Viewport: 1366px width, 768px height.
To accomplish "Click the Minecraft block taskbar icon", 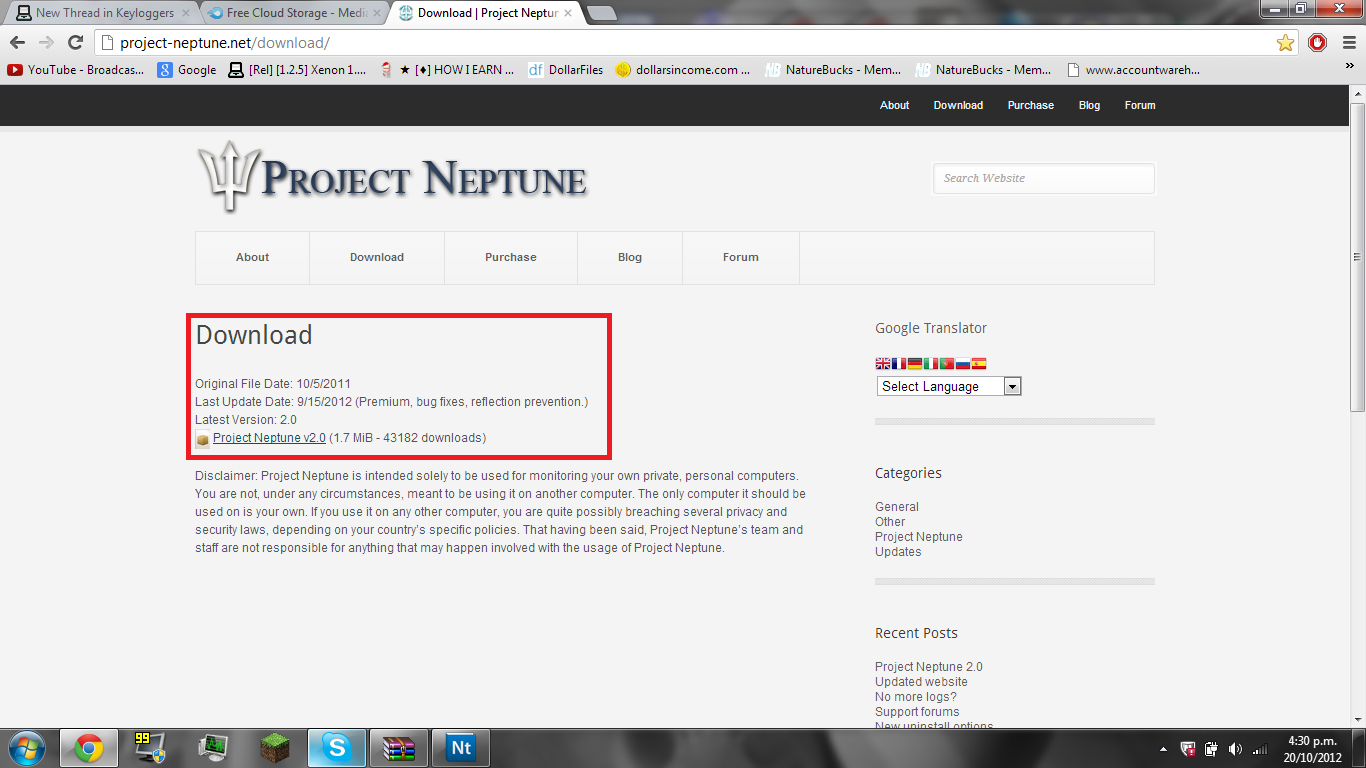I will tap(274, 748).
